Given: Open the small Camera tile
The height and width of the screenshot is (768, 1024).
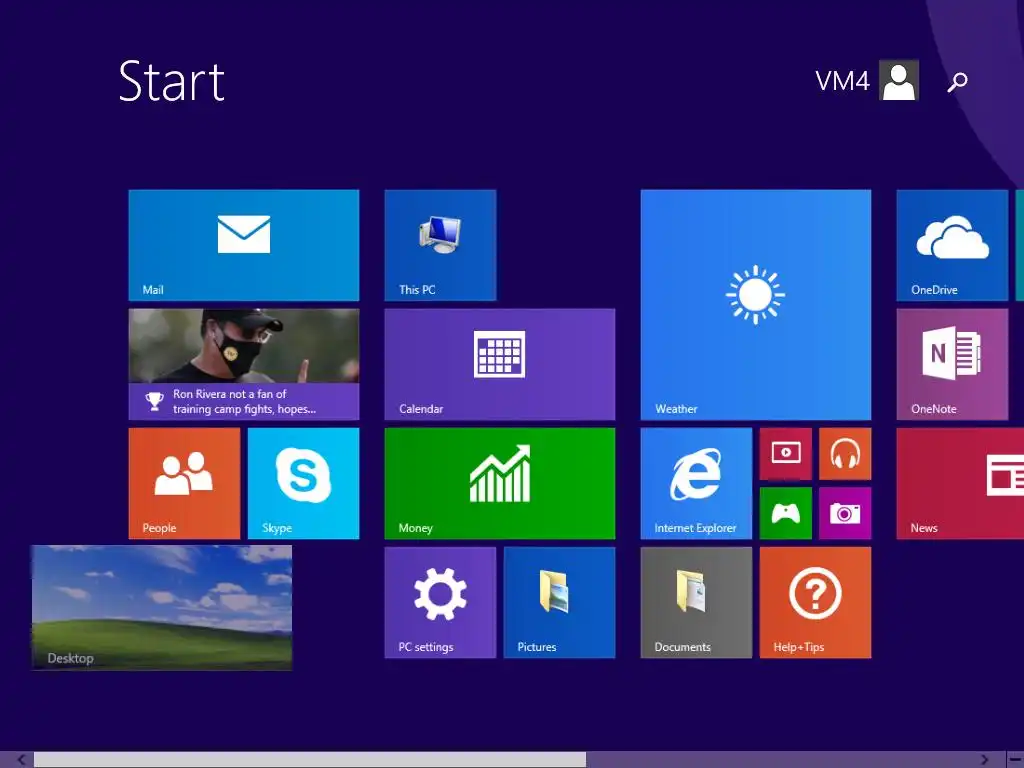Looking at the screenshot, I should [x=845, y=513].
